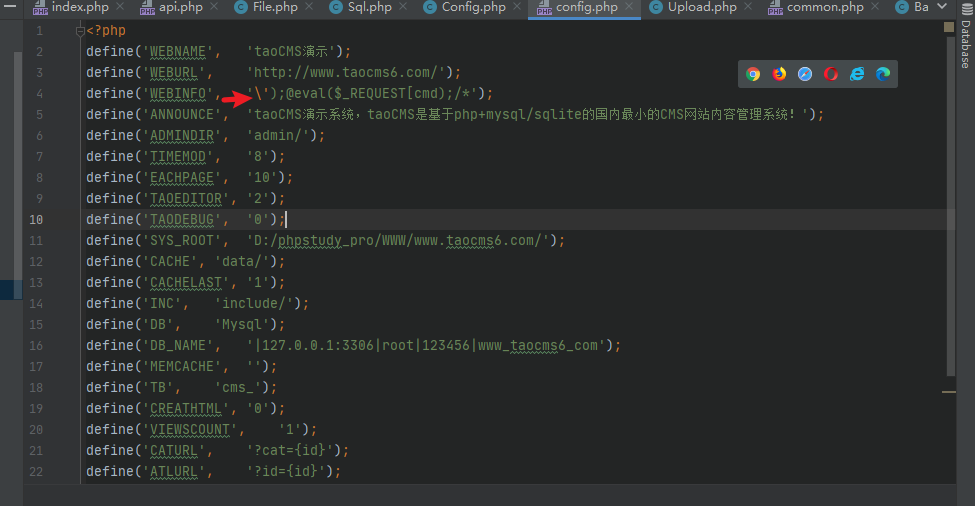Screen dimensions: 975x506
Task: Click line number 22 in gutter
Action: click(36, 472)
